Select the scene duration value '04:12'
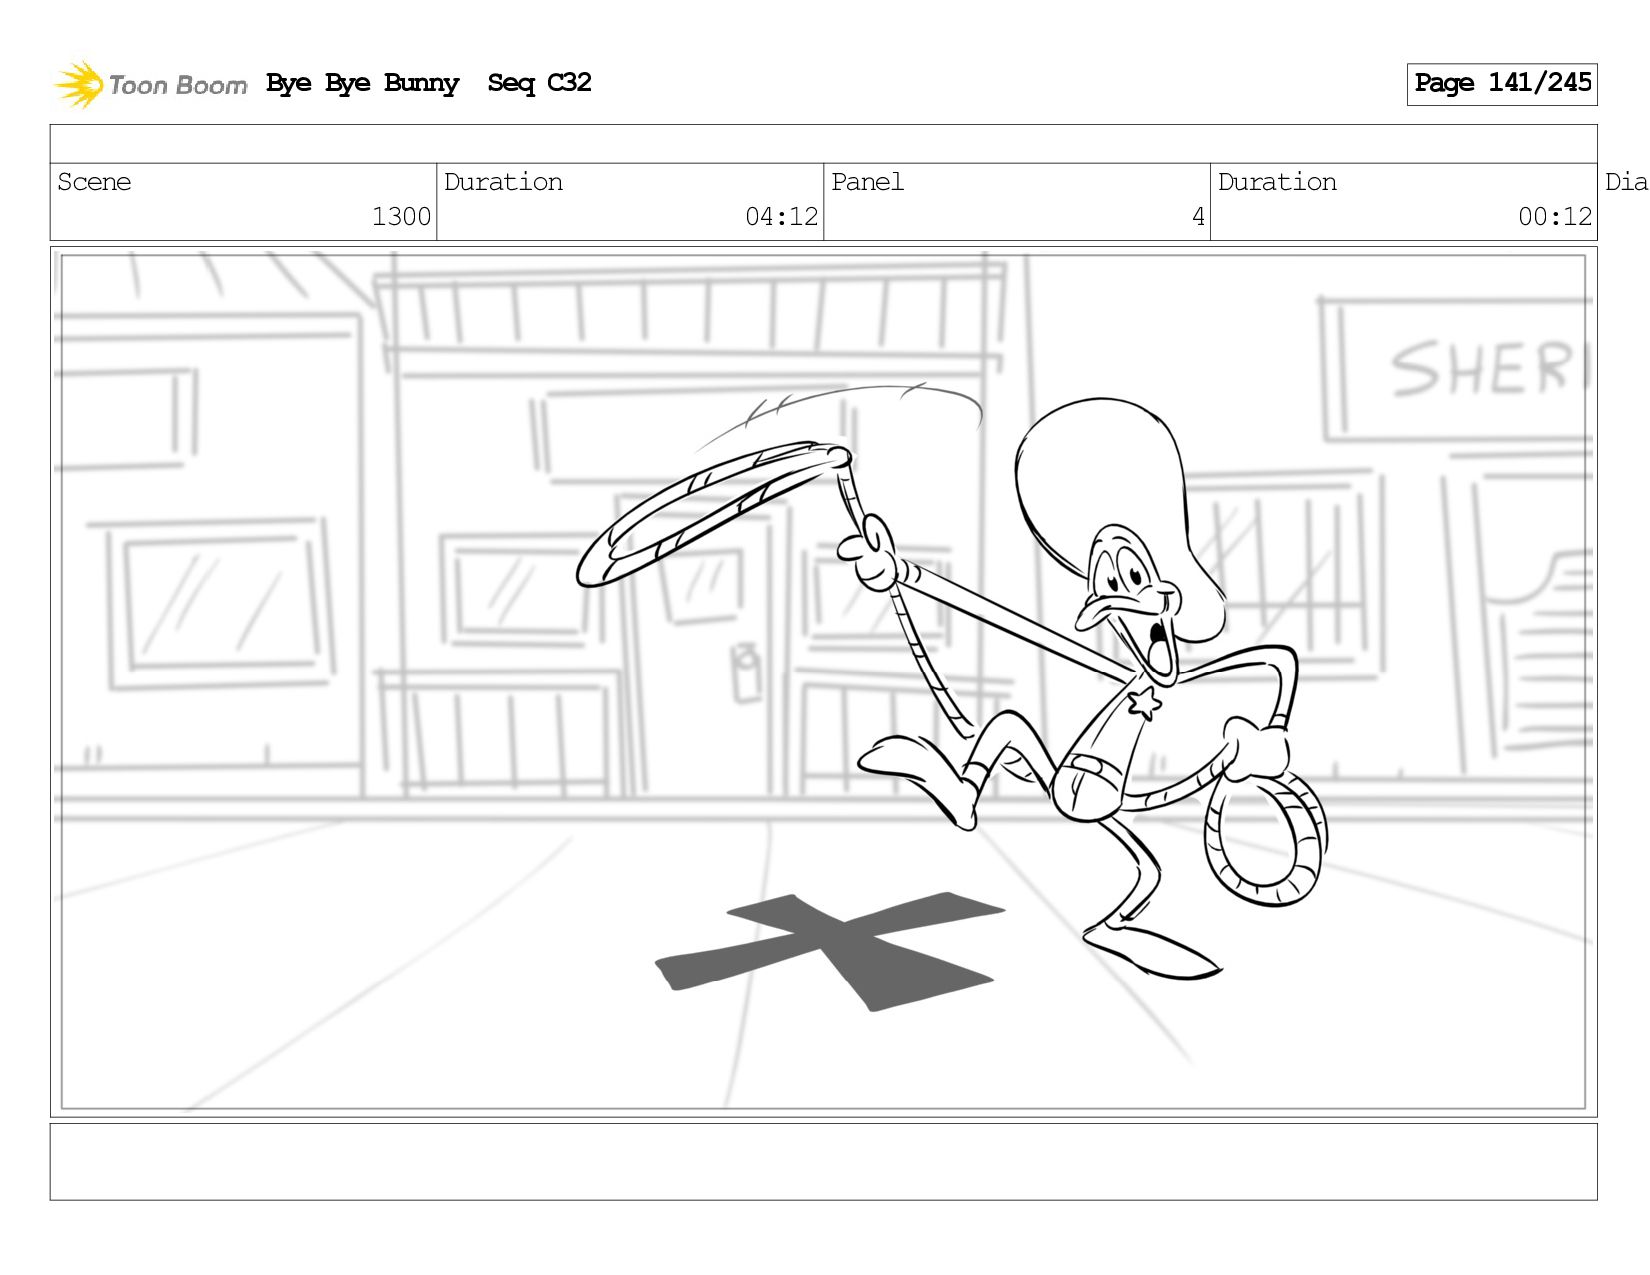 pyautogui.click(x=781, y=217)
